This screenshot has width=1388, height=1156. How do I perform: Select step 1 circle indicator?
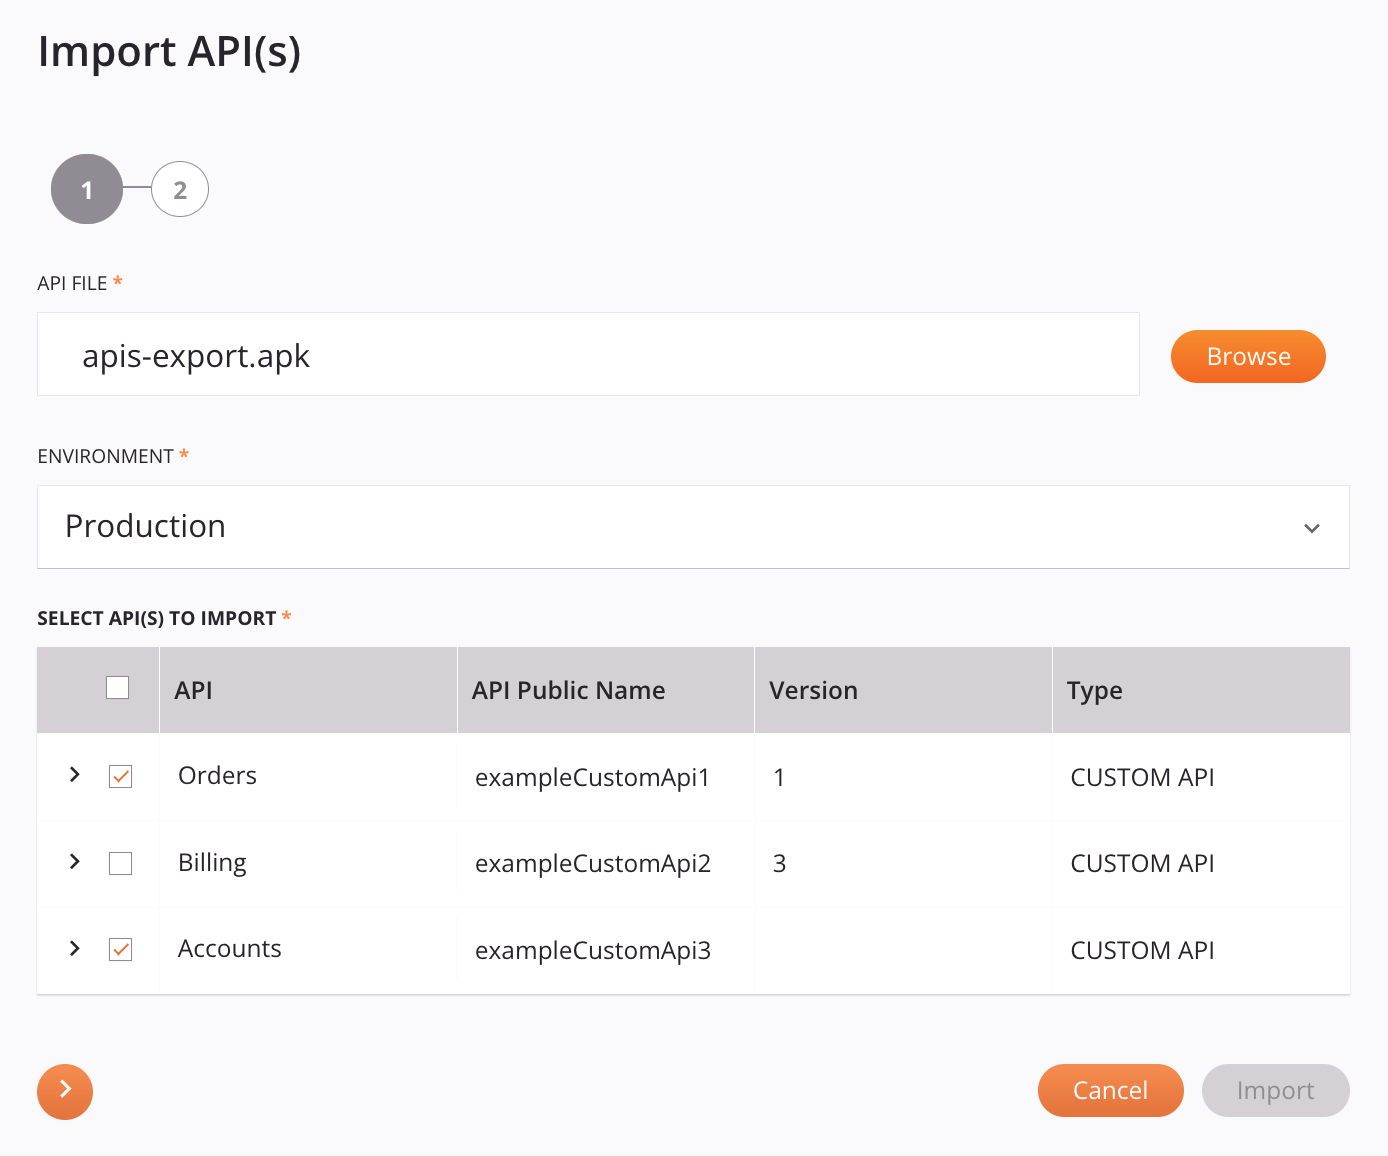pos(87,189)
